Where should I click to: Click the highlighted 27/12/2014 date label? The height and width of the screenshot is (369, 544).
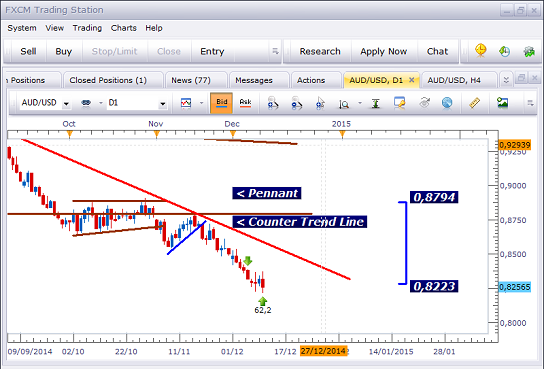point(323,351)
